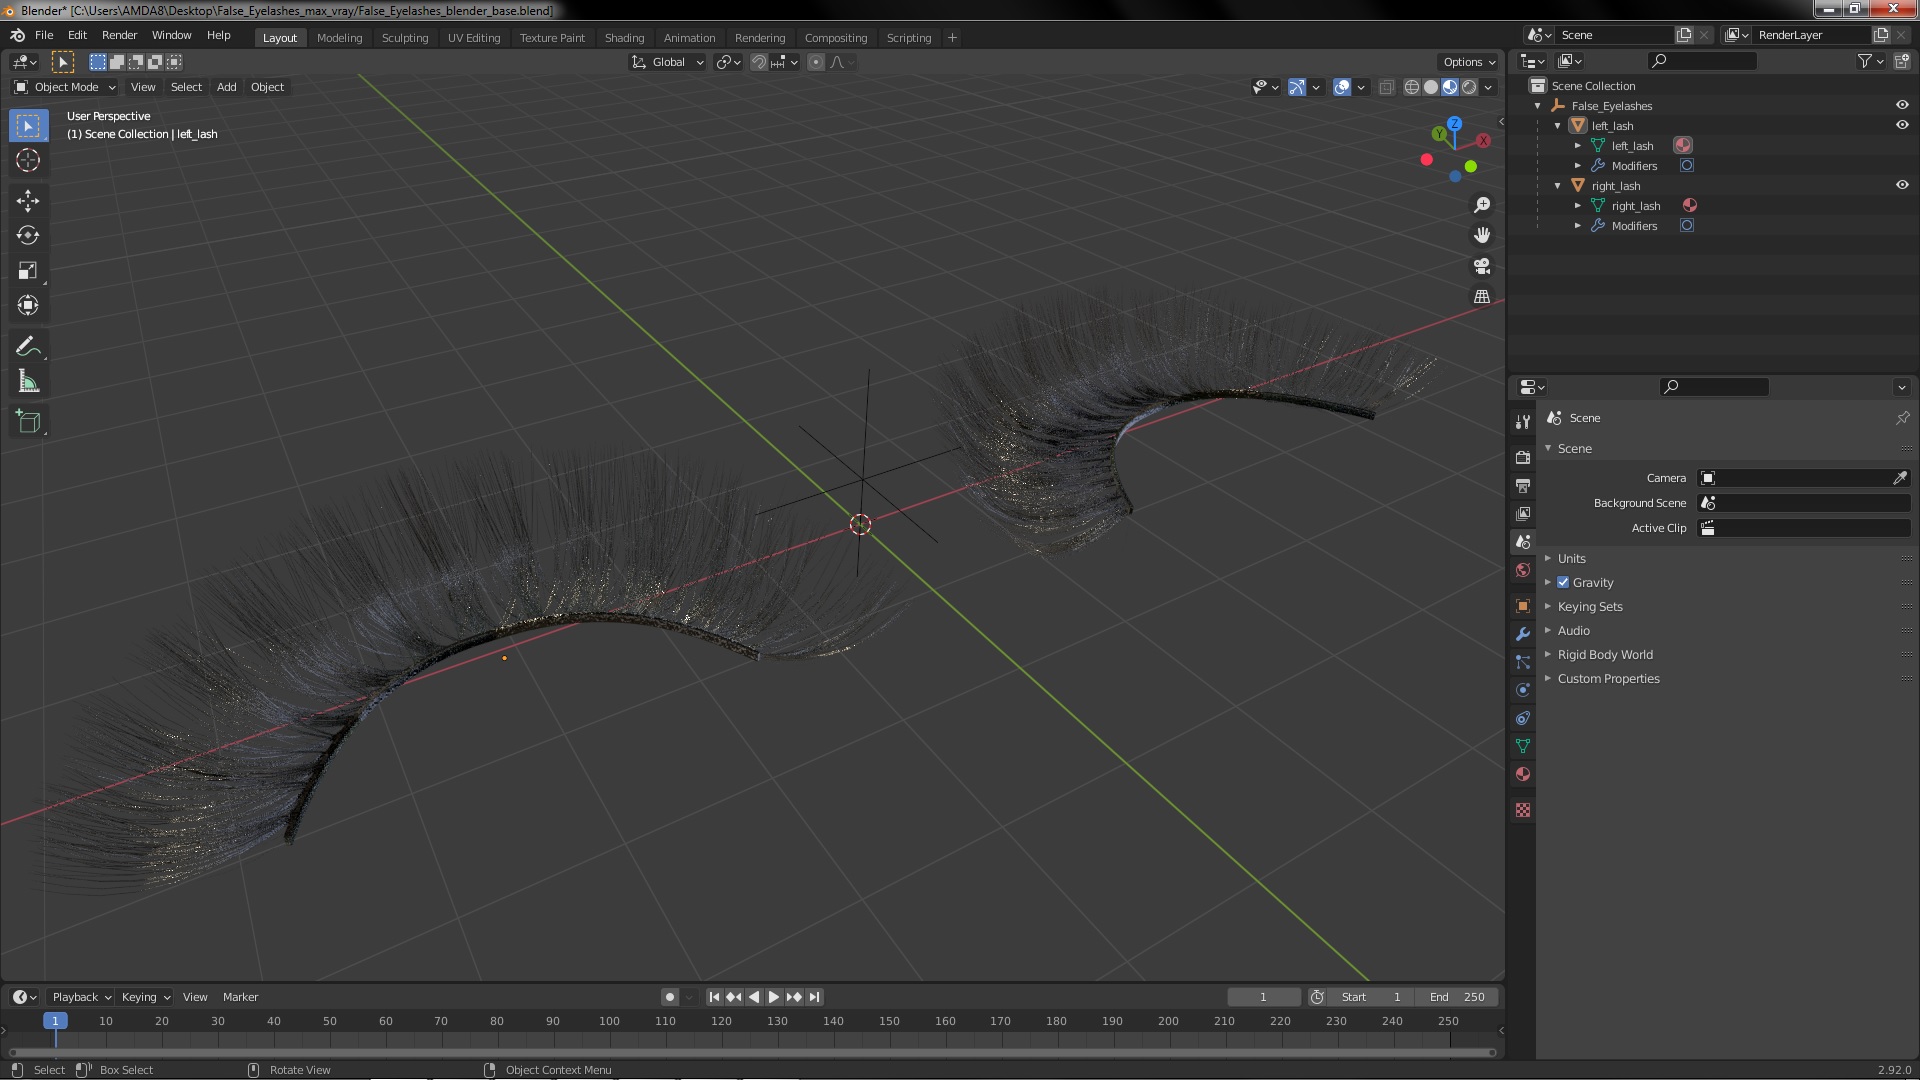Open the viewport Options dropdown
This screenshot has width=1920, height=1080.
1468,62
